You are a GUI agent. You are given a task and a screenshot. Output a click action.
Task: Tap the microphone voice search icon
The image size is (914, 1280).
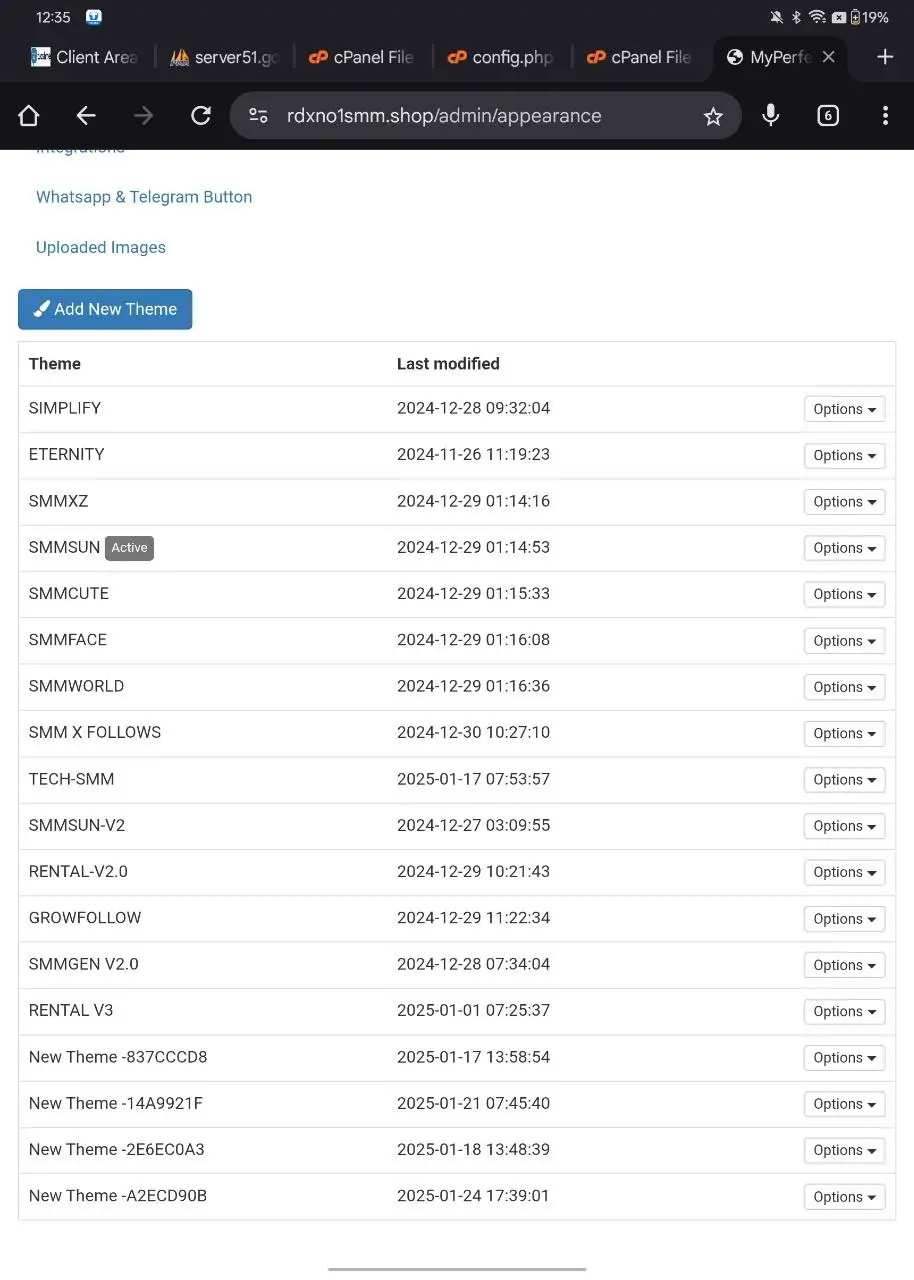pyautogui.click(x=770, y=116)
